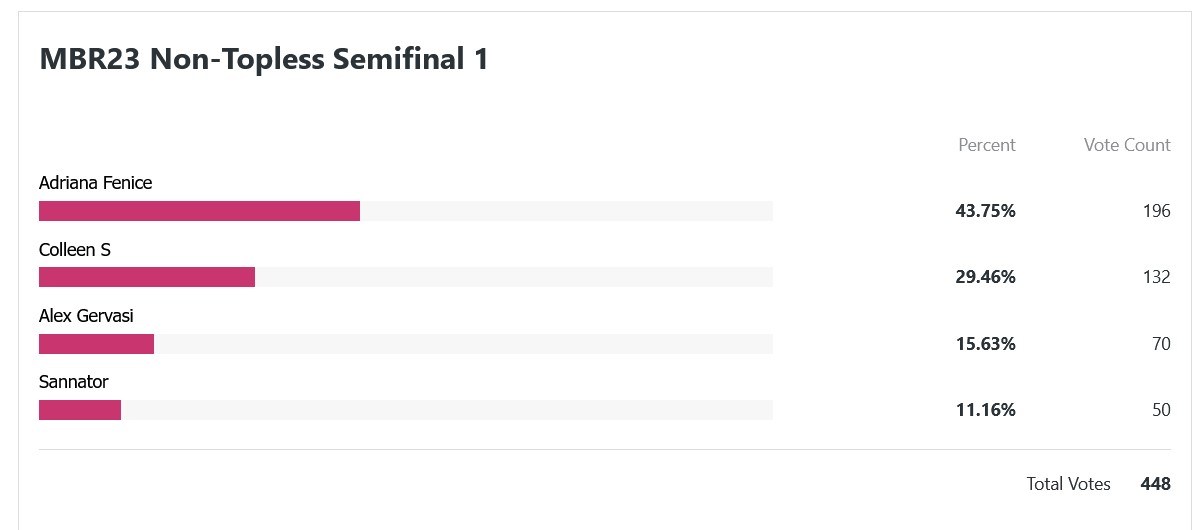Viewport: 1193px width, 530px height.
Task: Click the 43.75% percentage value
Action: [x=985, y=211]
